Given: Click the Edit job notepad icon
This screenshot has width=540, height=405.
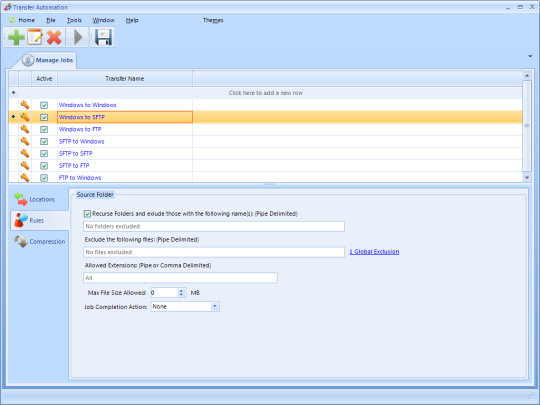Looking at the screenshot, I should click(x=35, y=37).
